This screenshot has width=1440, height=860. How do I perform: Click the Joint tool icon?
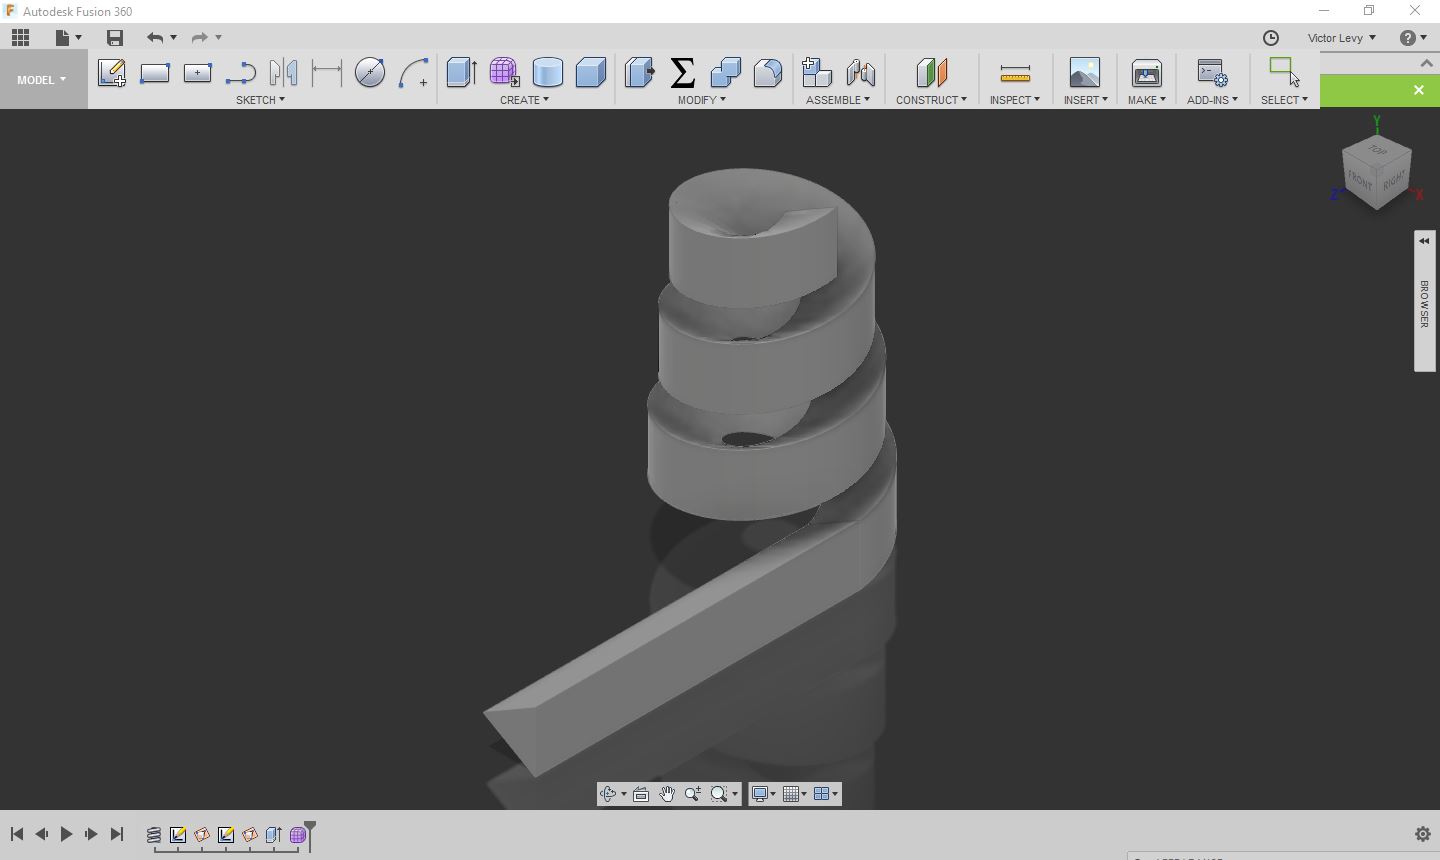point(860,72)
